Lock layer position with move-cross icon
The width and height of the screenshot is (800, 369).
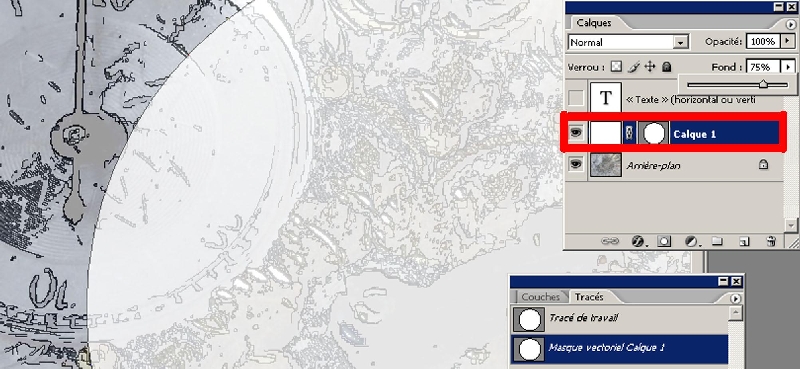click(649, 67)
